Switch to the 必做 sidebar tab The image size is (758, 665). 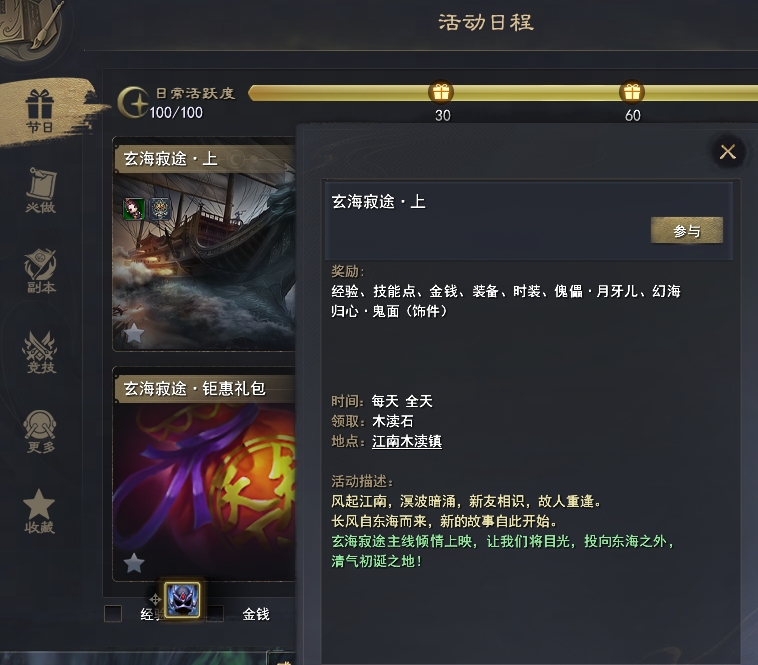pyautogui.click(x=41, y=190)
